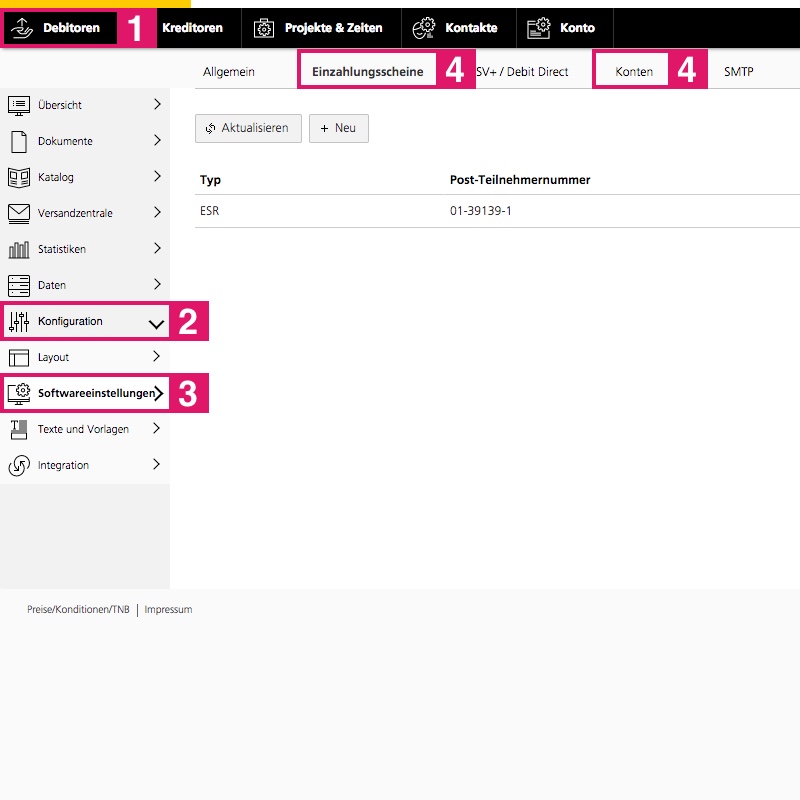Screen dimensions: 800x800
Task: Click the Konfiguration sliders icon
Action: click(x=18, y=321)
